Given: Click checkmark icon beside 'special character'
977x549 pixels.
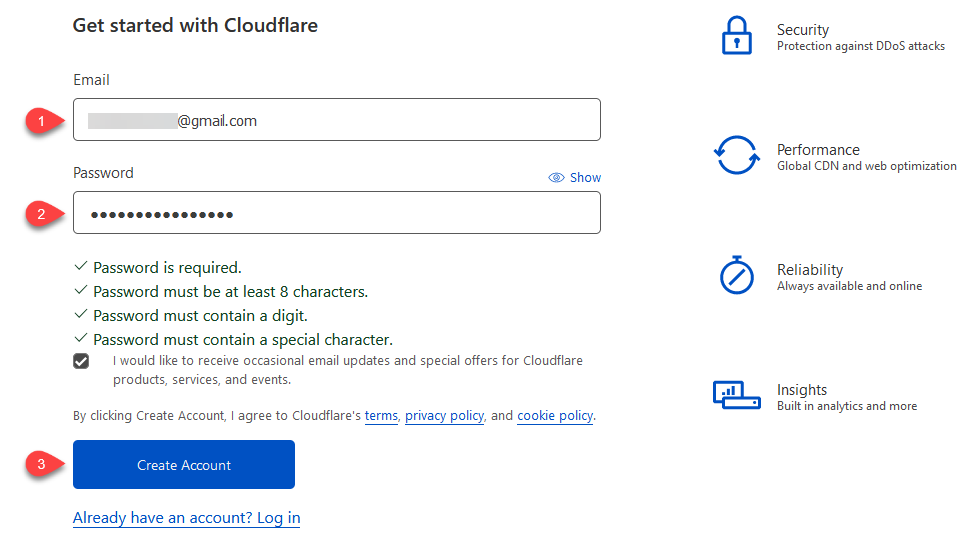Looking at the screenshot, I should (x=80, y=338).
